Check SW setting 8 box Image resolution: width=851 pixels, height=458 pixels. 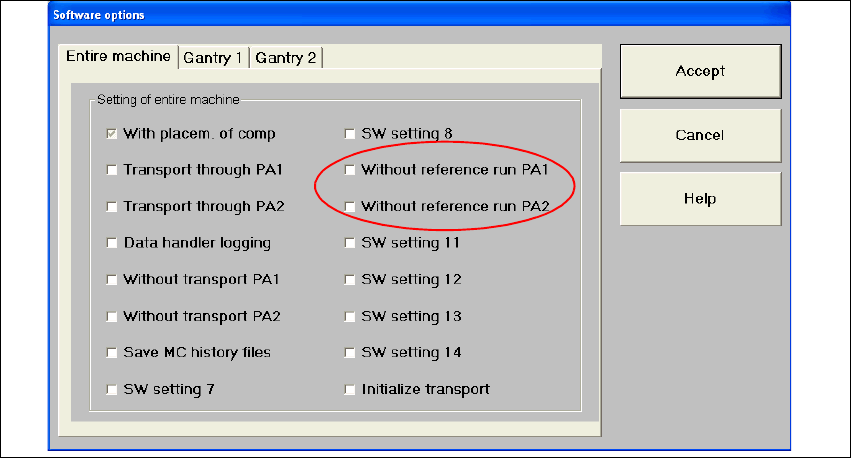click(x=350, y=133)
